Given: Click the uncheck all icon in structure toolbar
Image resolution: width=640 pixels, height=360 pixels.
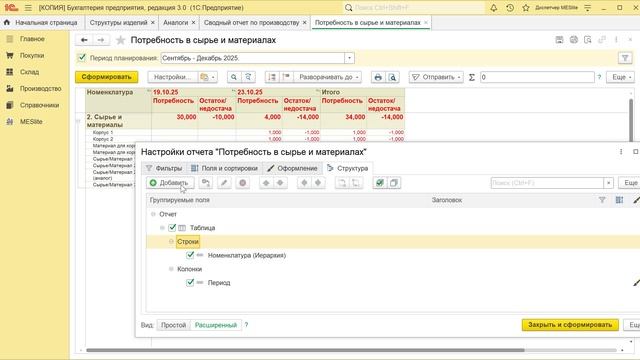Looking at the screenshot, I should pyautogui.click(x=394, y=183).
